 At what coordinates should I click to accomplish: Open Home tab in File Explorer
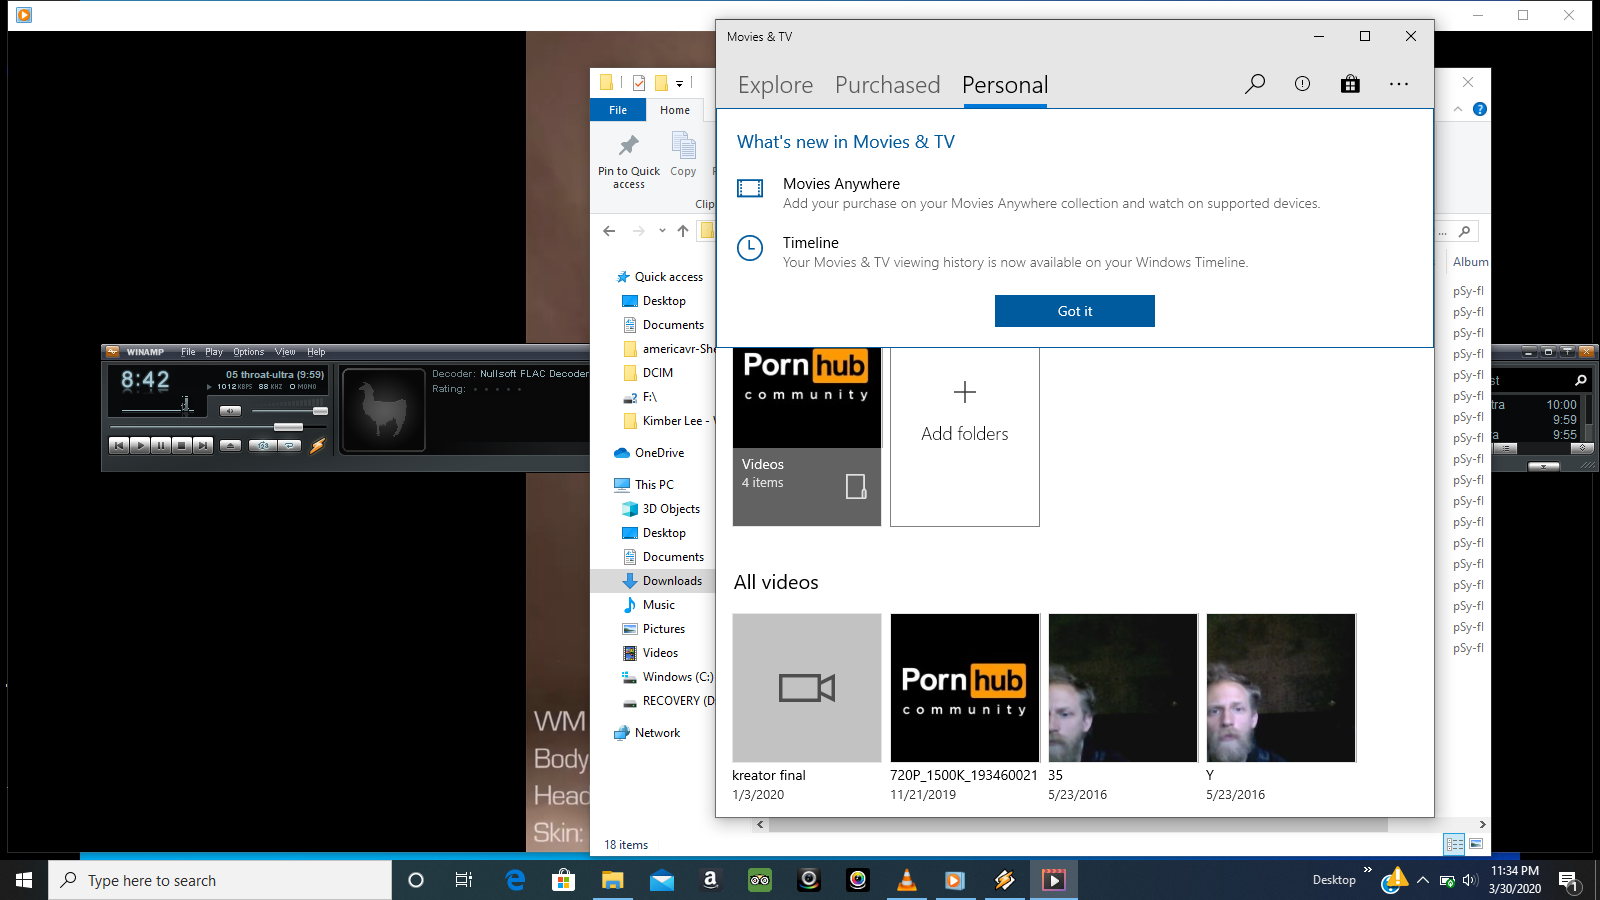[x=675, y=110]
